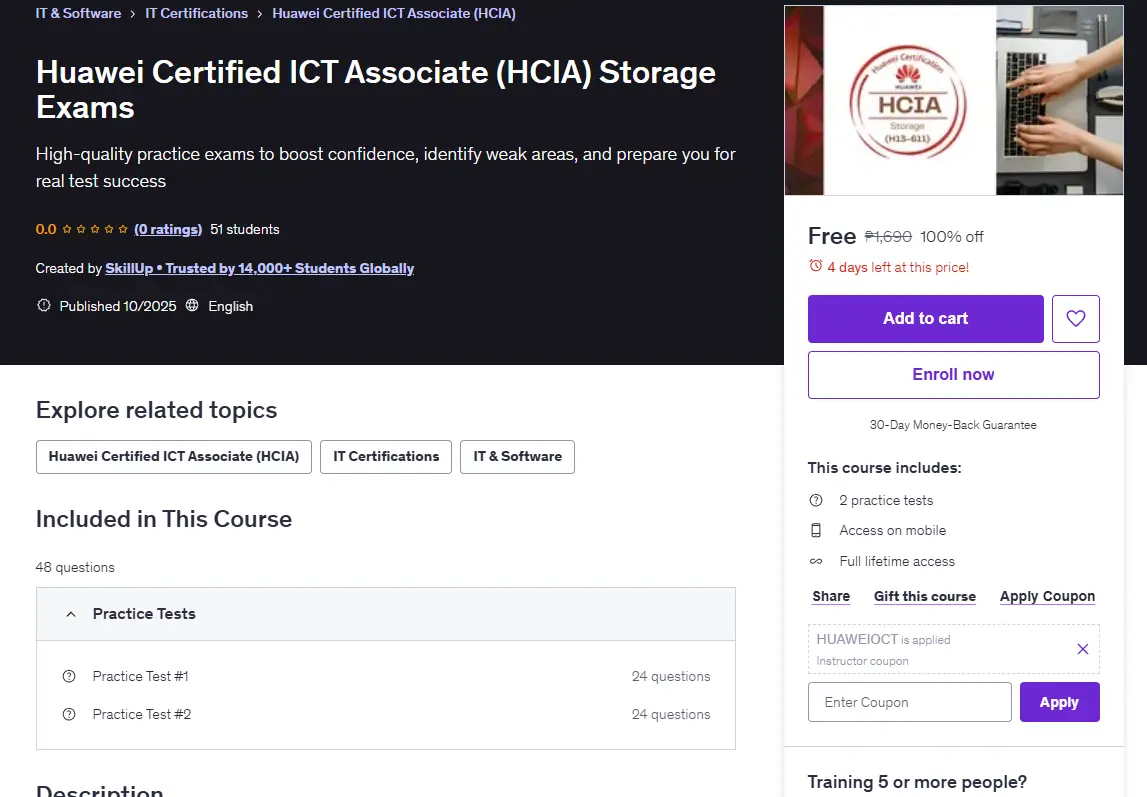This screenshot has width=1147, height=797.
Task: View the (0 ratings) link
Action: pyautogui.click(x=168, y=230)
